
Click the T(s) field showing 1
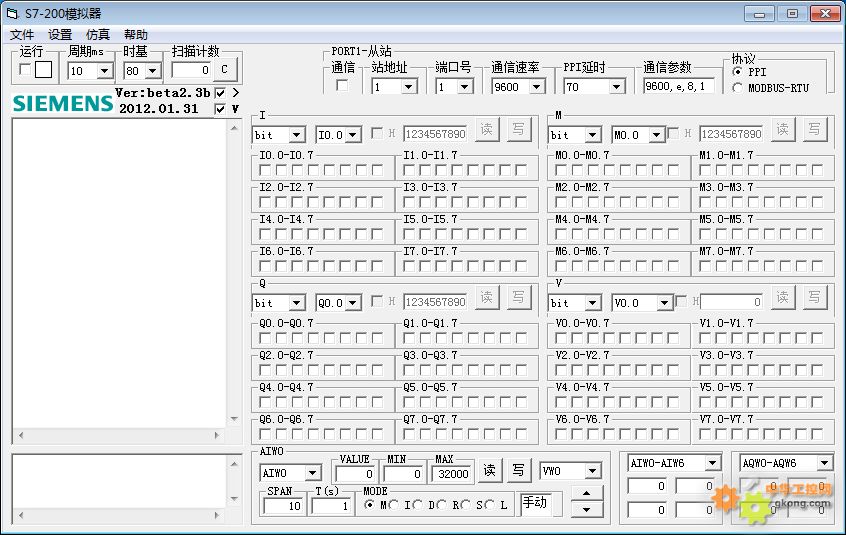[x=331, y=506]
